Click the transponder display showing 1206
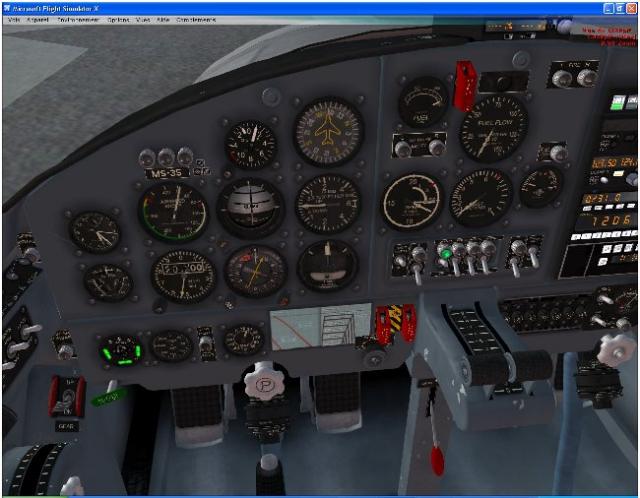Viewport: 640px width, 498px height. click(609, 221)
